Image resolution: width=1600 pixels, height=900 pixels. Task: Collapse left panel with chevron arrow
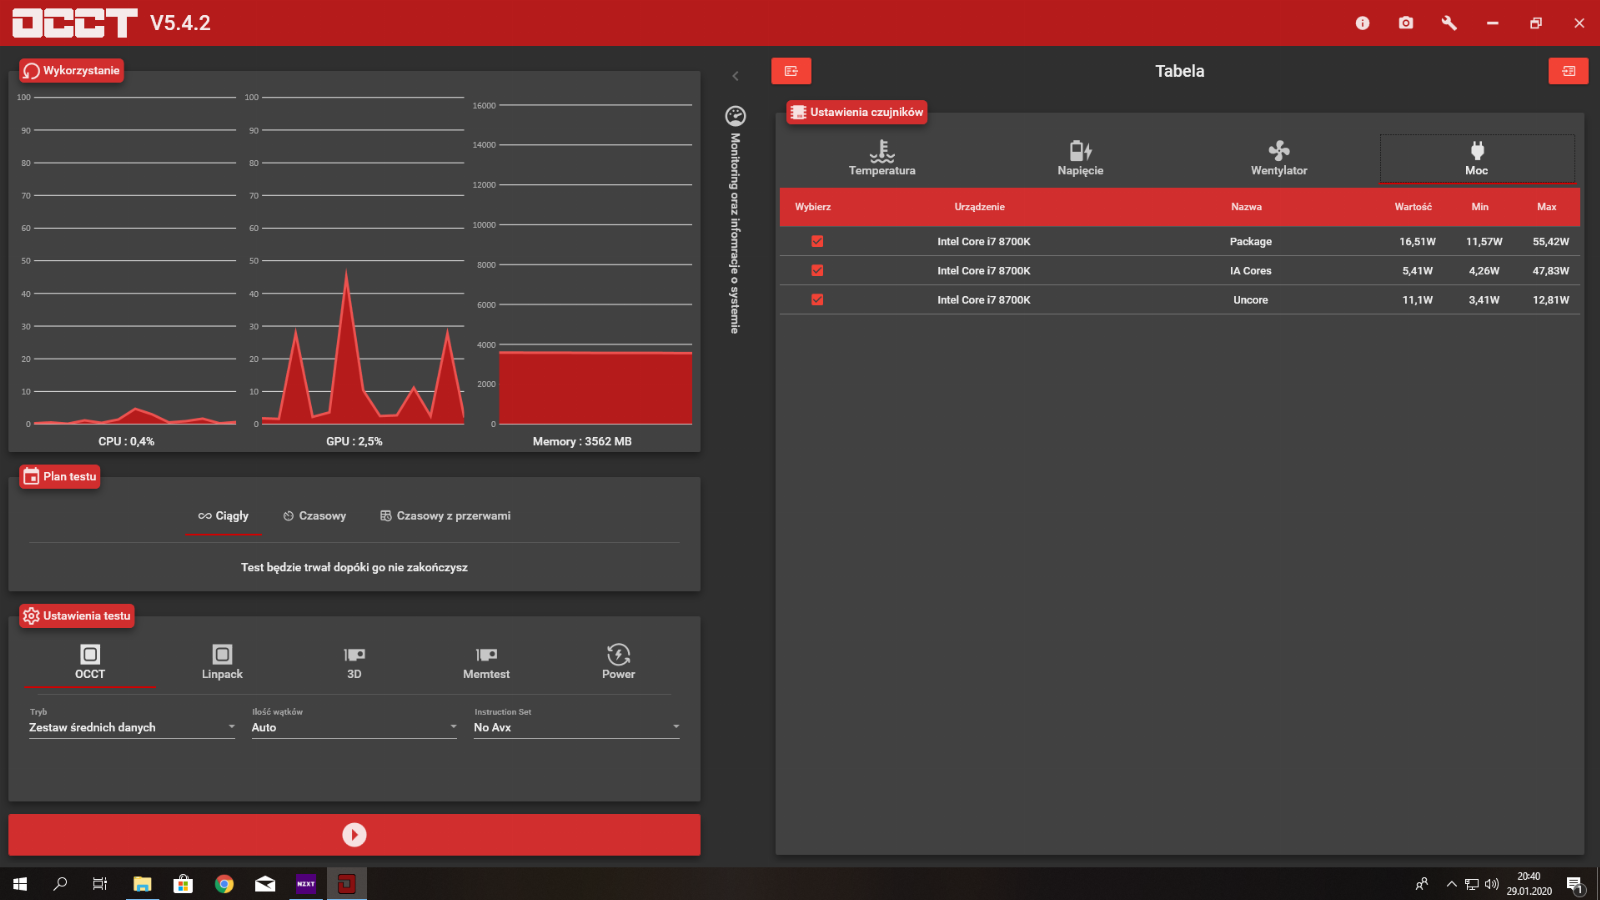point(735,76)
